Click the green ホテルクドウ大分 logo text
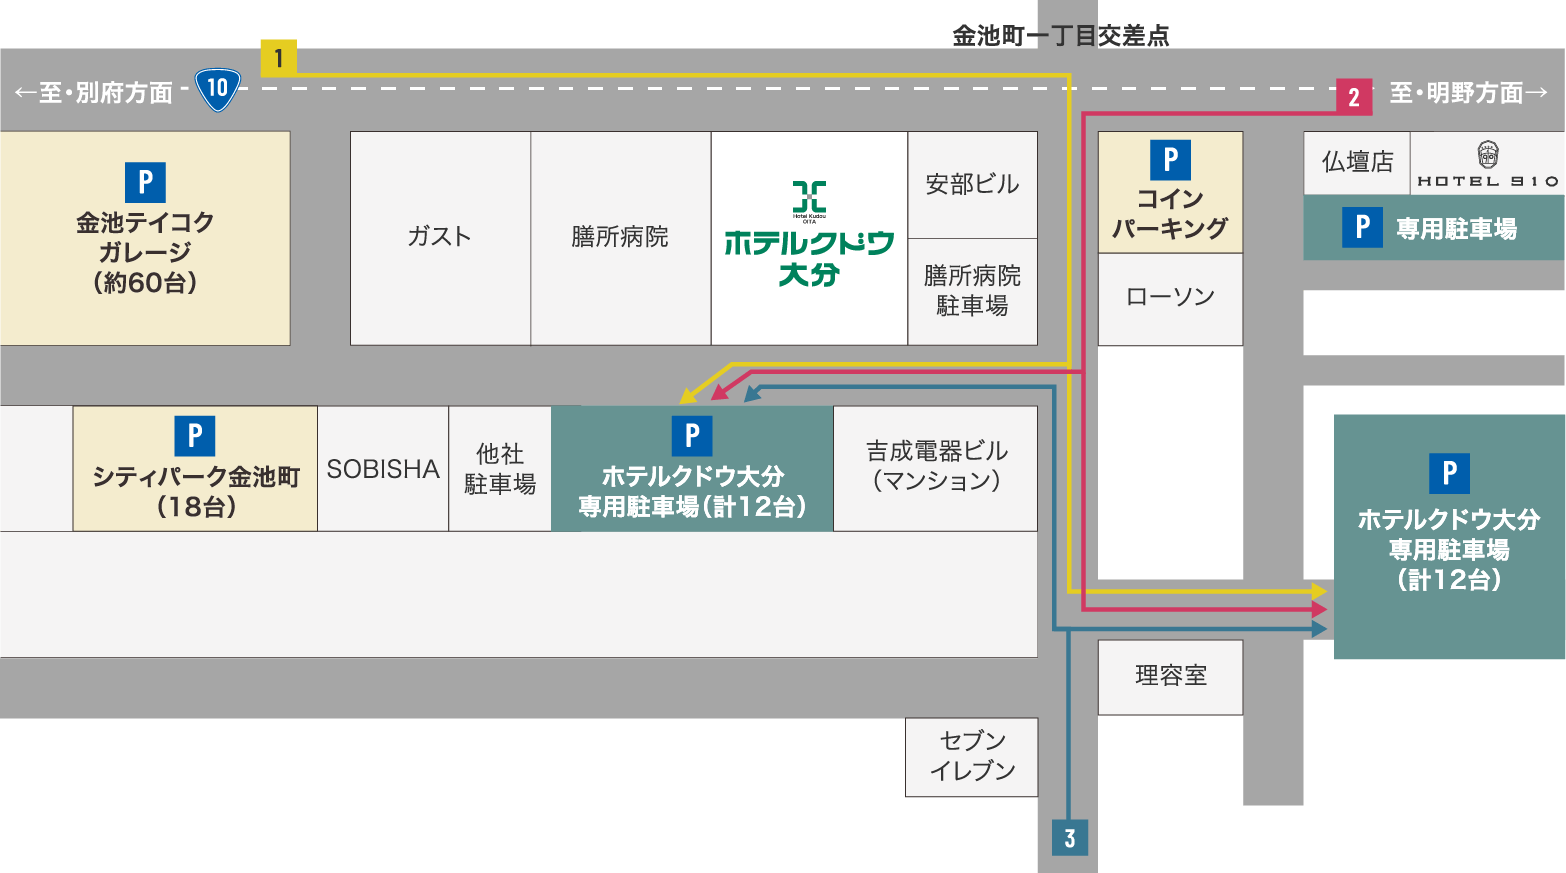1566x873 pixels. (x=809, y=258)
